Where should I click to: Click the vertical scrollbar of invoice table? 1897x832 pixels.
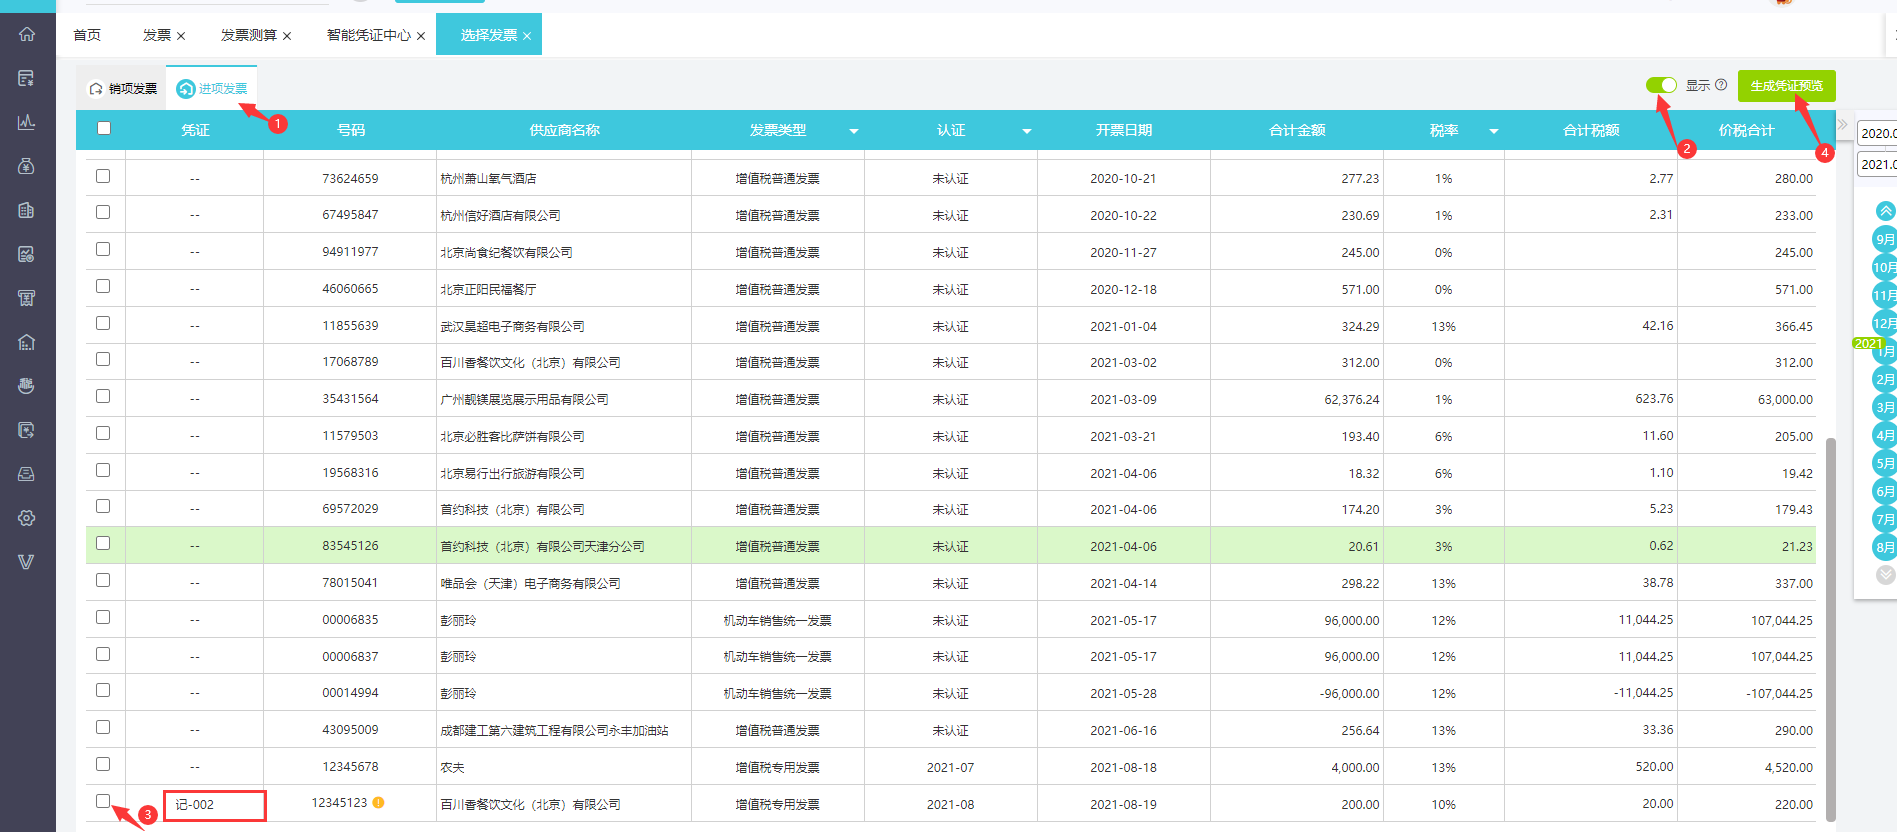click(x=1830, y=628)
